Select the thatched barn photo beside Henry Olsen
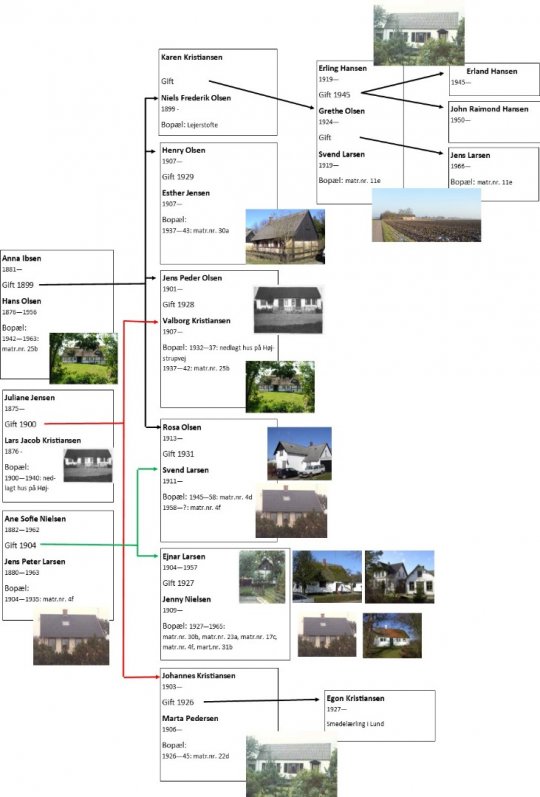540x797 pixels. point(285,236)
